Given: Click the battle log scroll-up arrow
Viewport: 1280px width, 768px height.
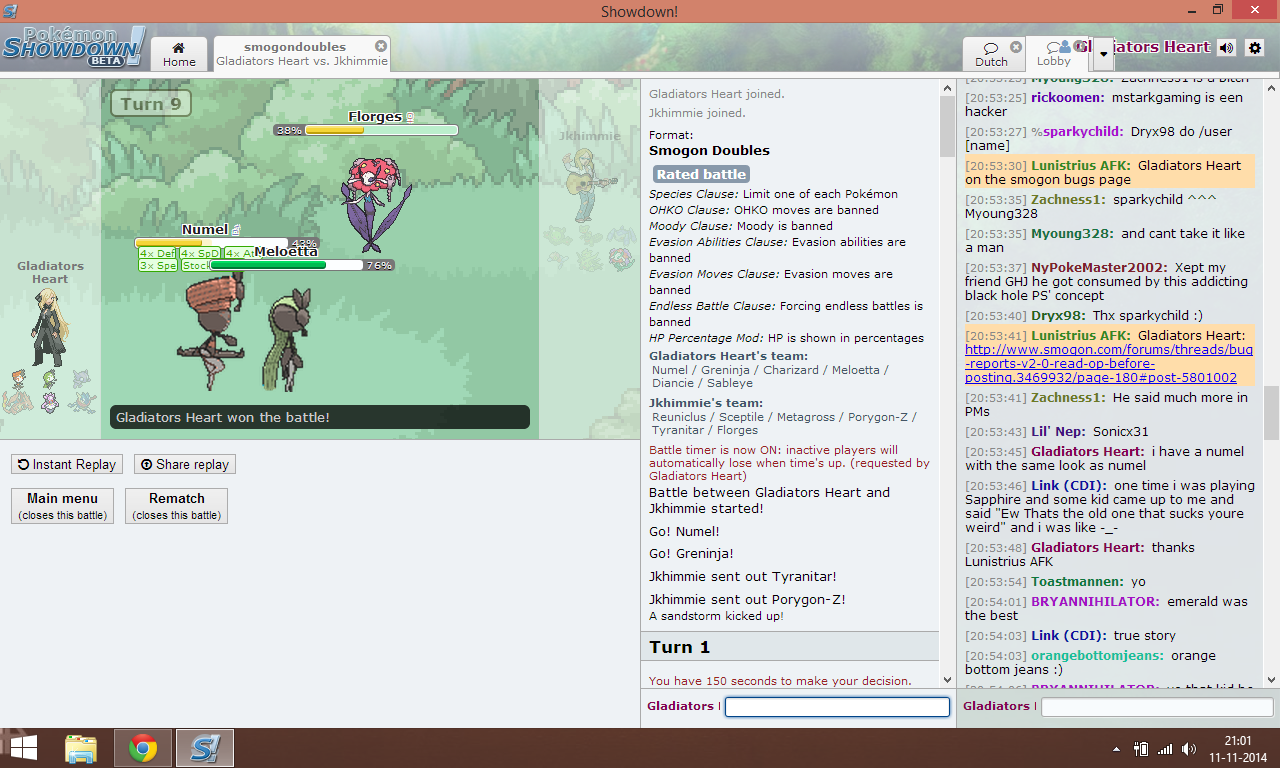Looking at the screenshot, I should tap(947, 88).
